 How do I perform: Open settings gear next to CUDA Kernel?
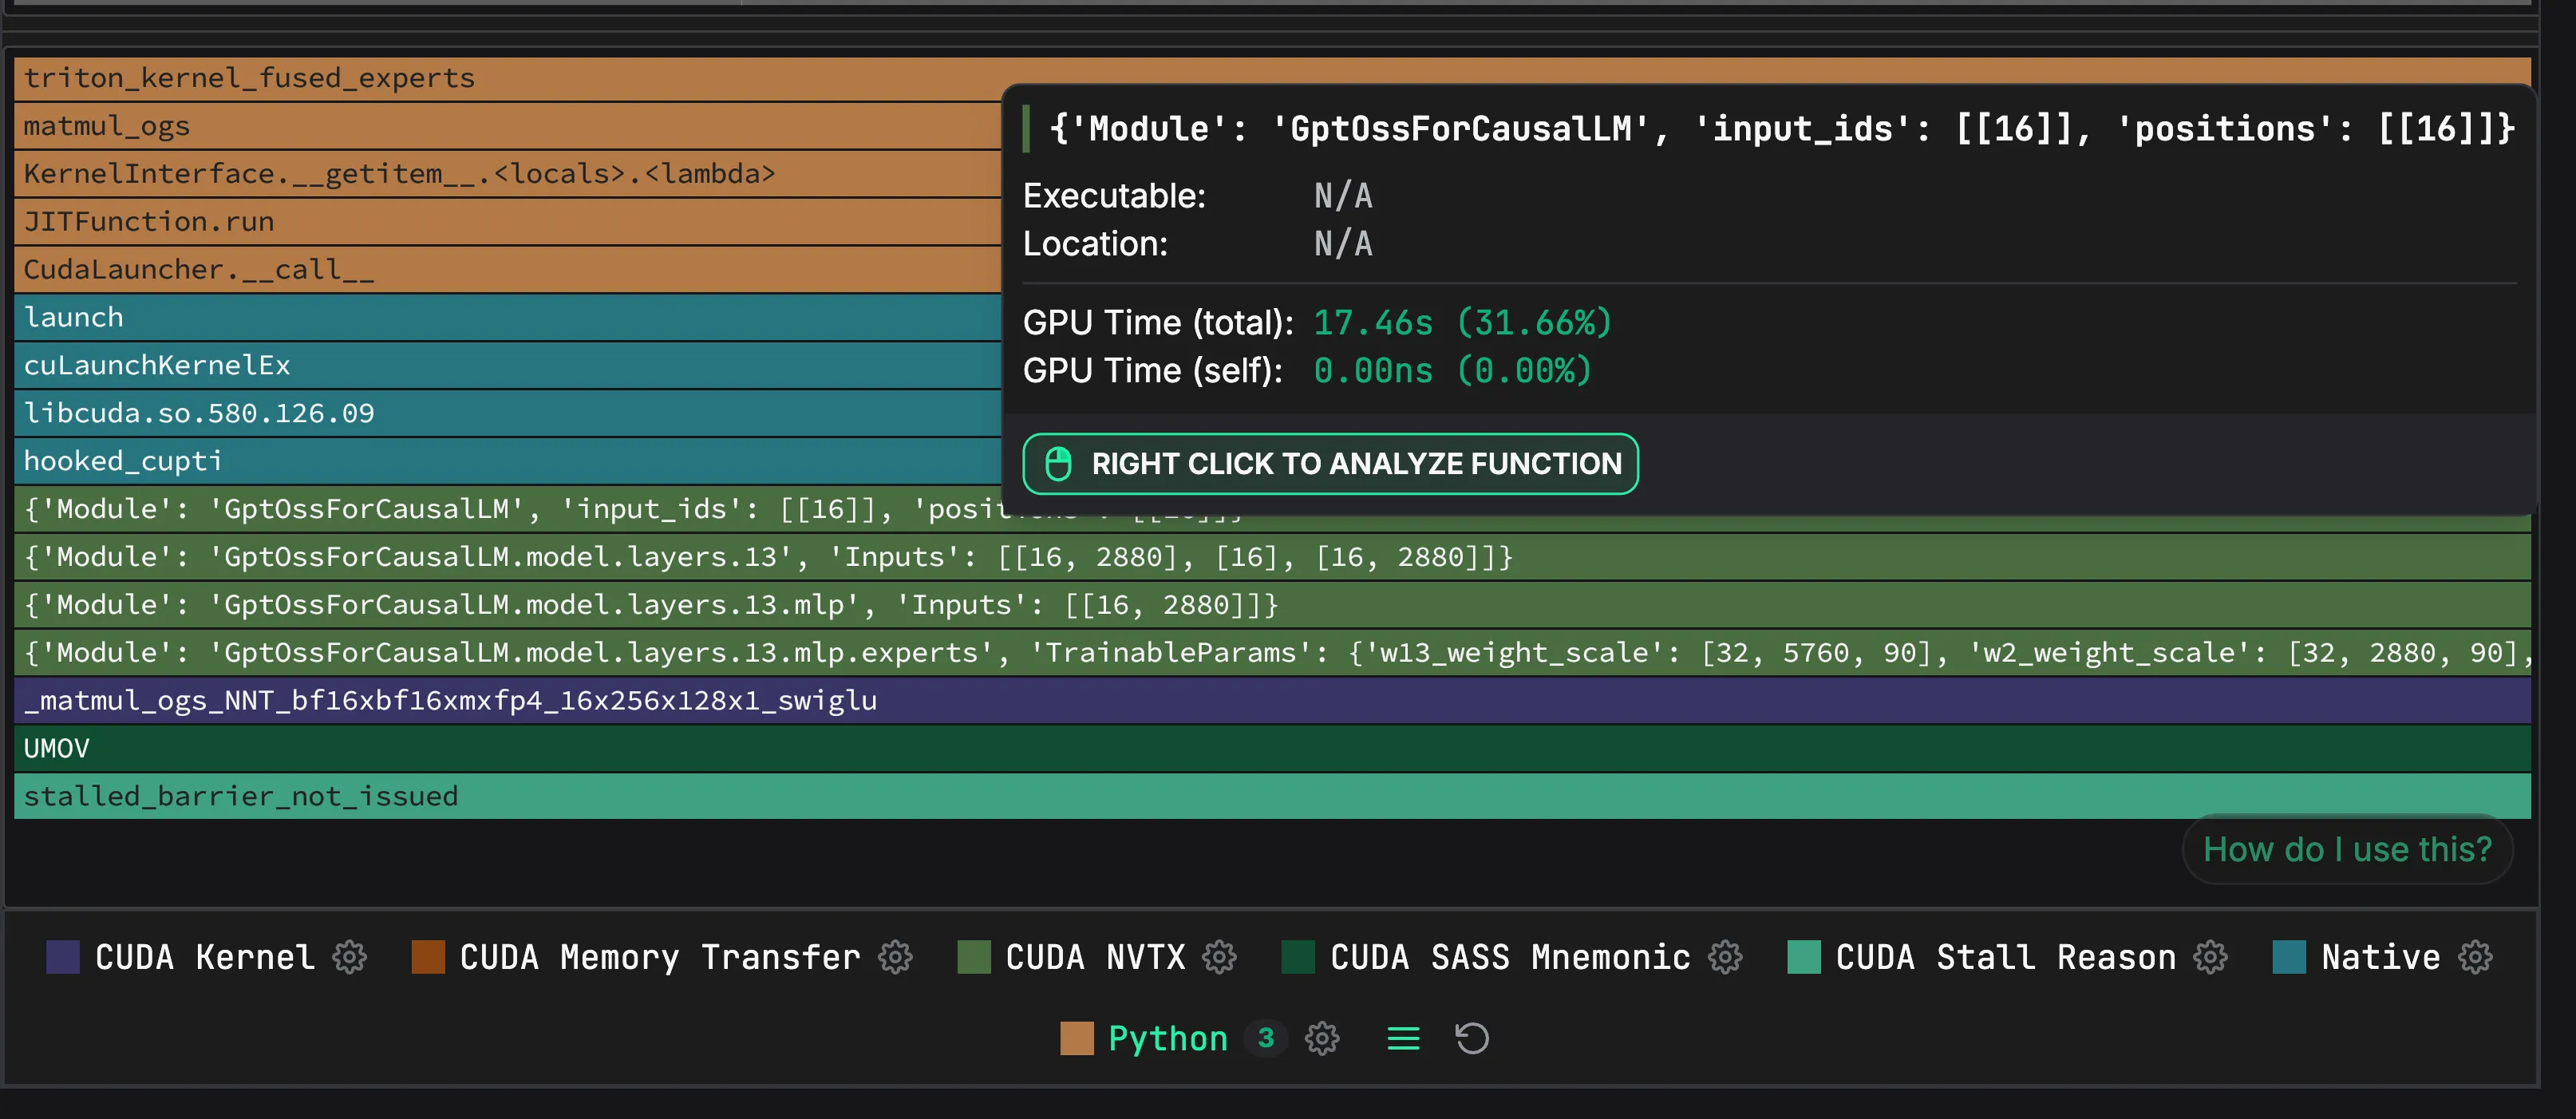[x=349, y=957]
